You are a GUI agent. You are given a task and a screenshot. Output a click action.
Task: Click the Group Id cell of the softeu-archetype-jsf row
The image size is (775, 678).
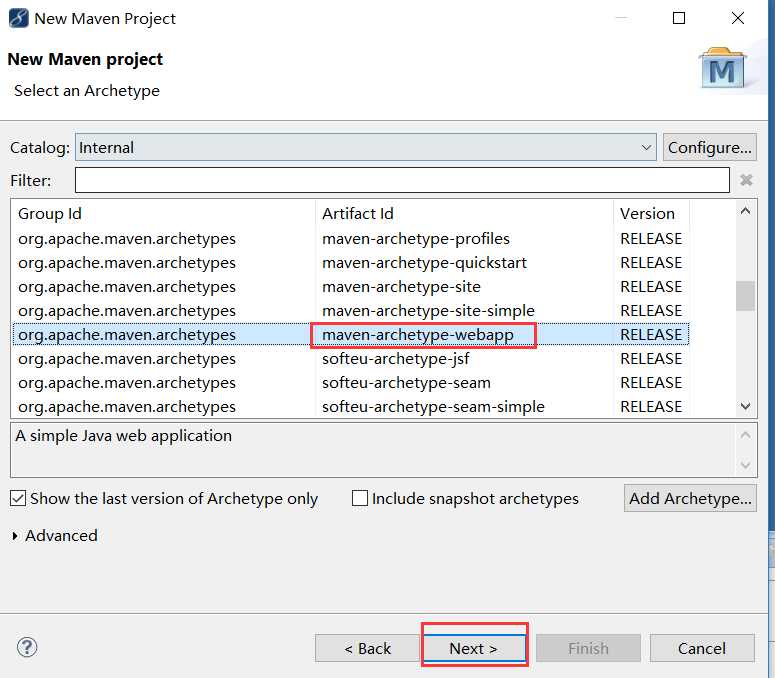[127, 359]
